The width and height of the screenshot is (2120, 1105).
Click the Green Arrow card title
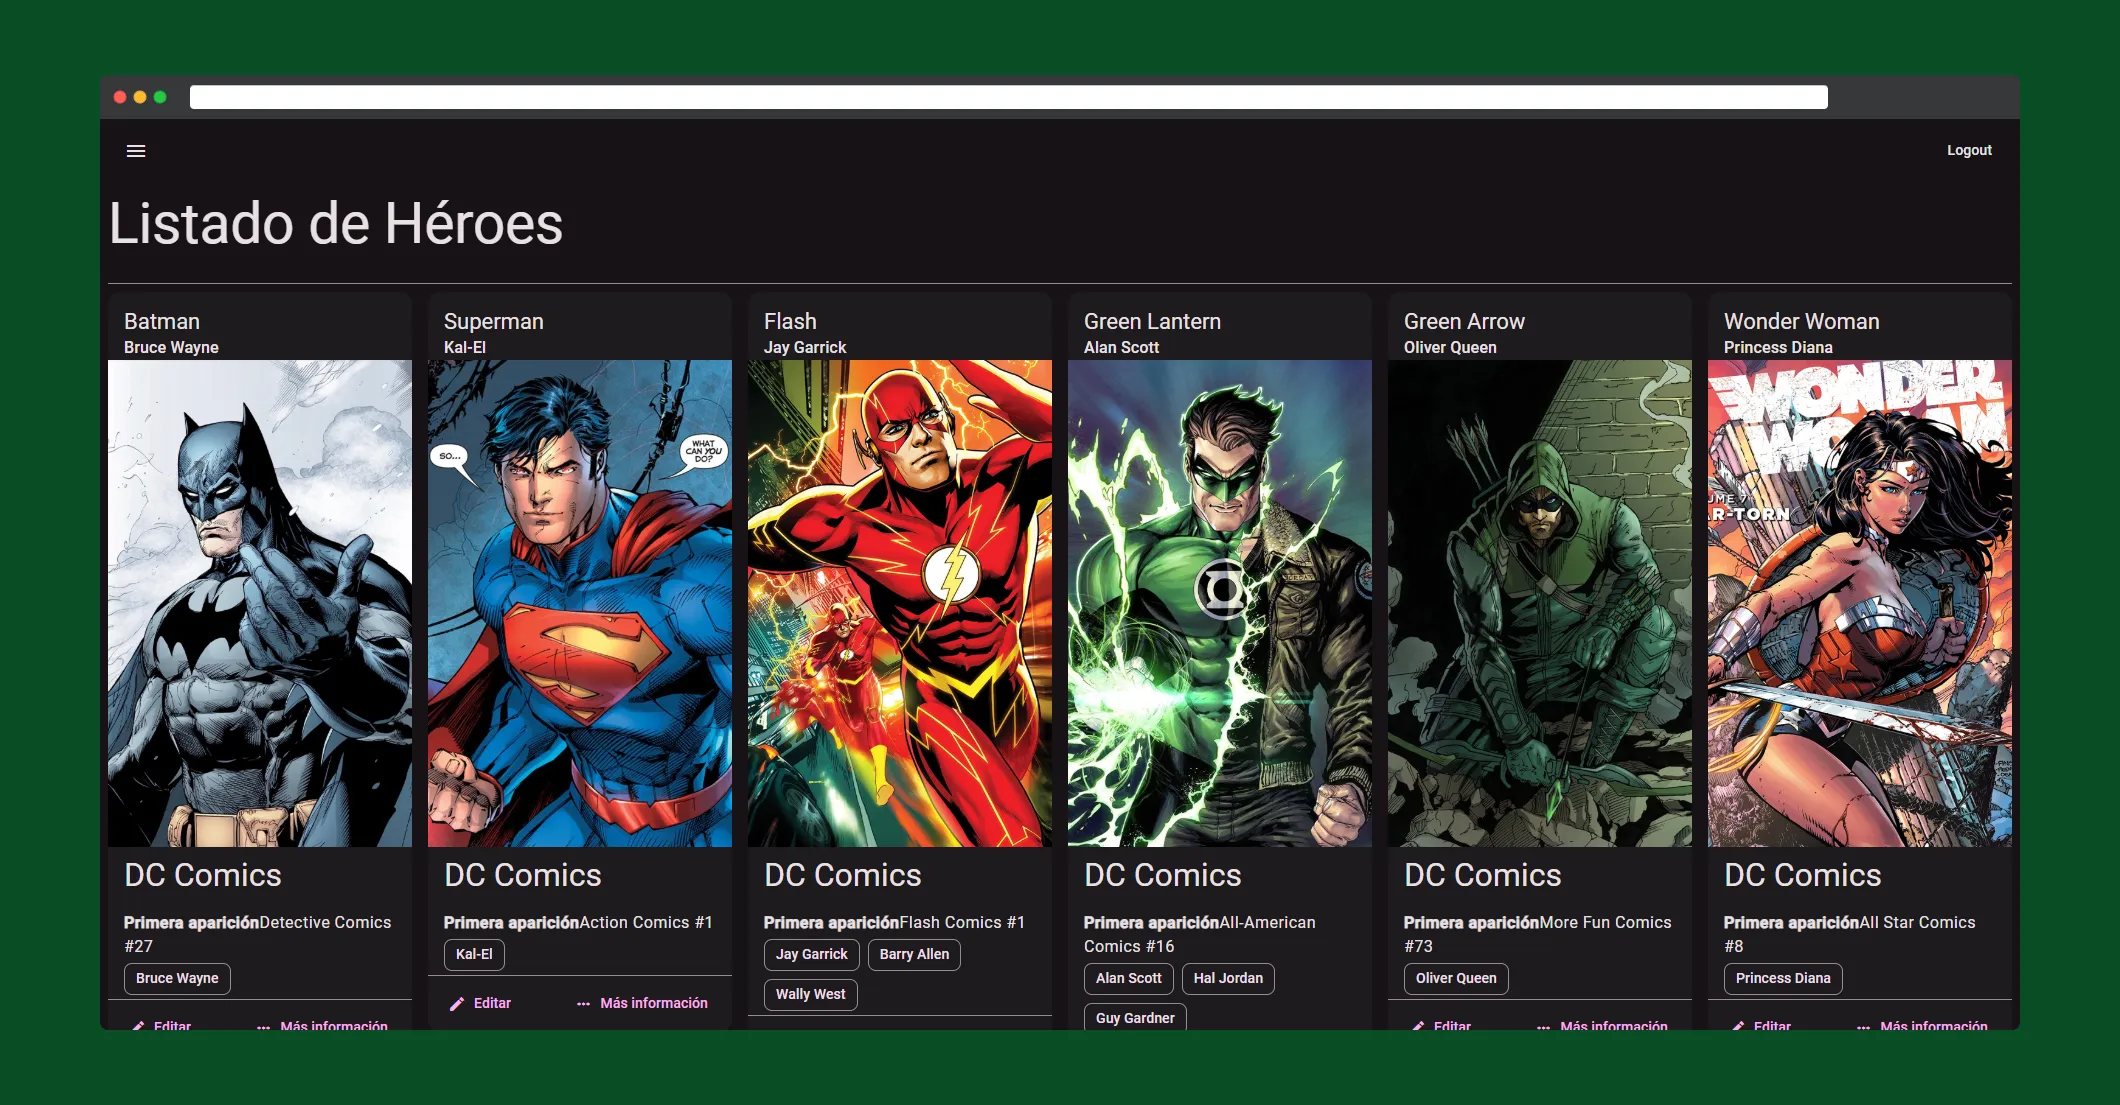click(x=1464, y=321)
